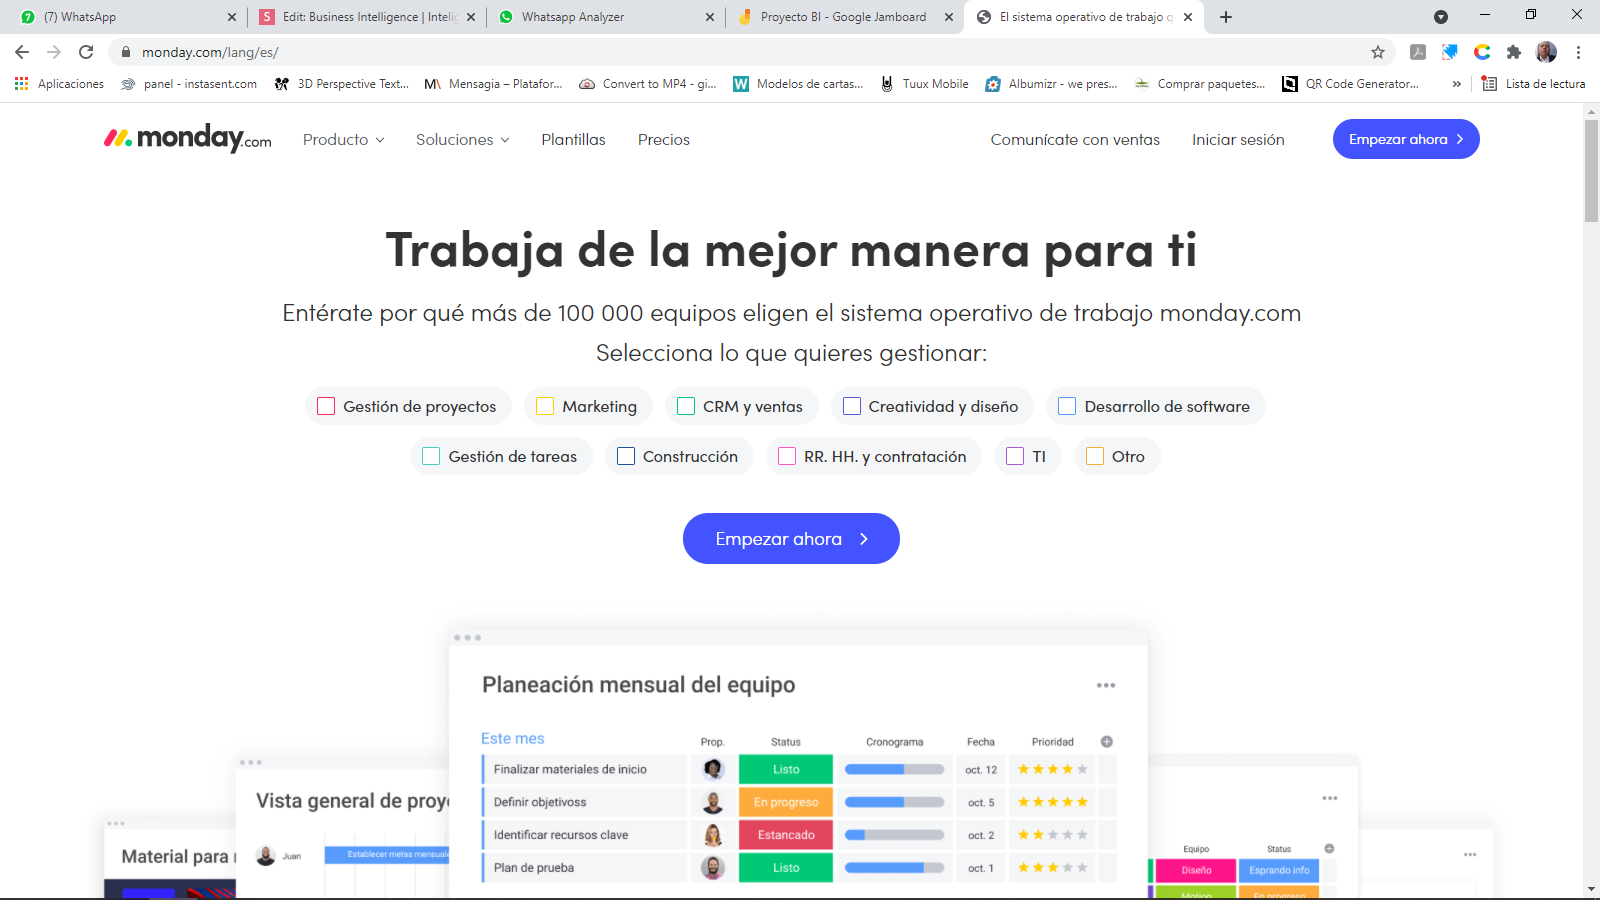Click the avatar in the Finalizar materiales row

pyautogui.click(x=713, y=769)
